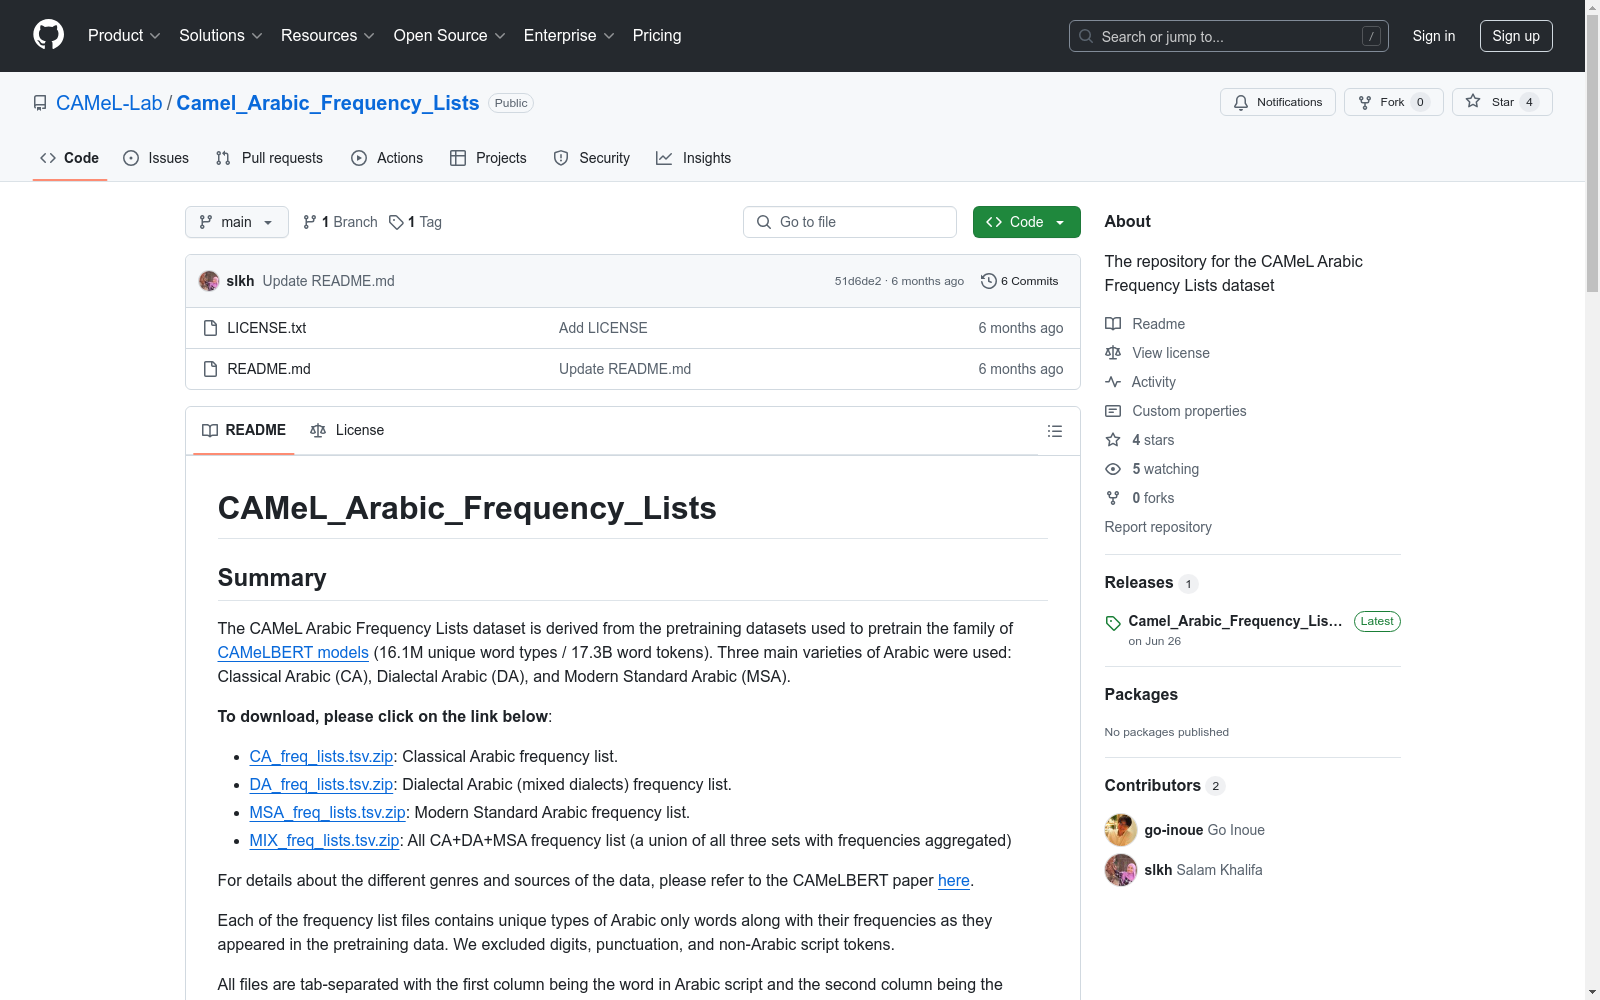This screenshot has width=1600, height=1000.
Task: Click the tag icon next to release
Action: click(1113, 623)
